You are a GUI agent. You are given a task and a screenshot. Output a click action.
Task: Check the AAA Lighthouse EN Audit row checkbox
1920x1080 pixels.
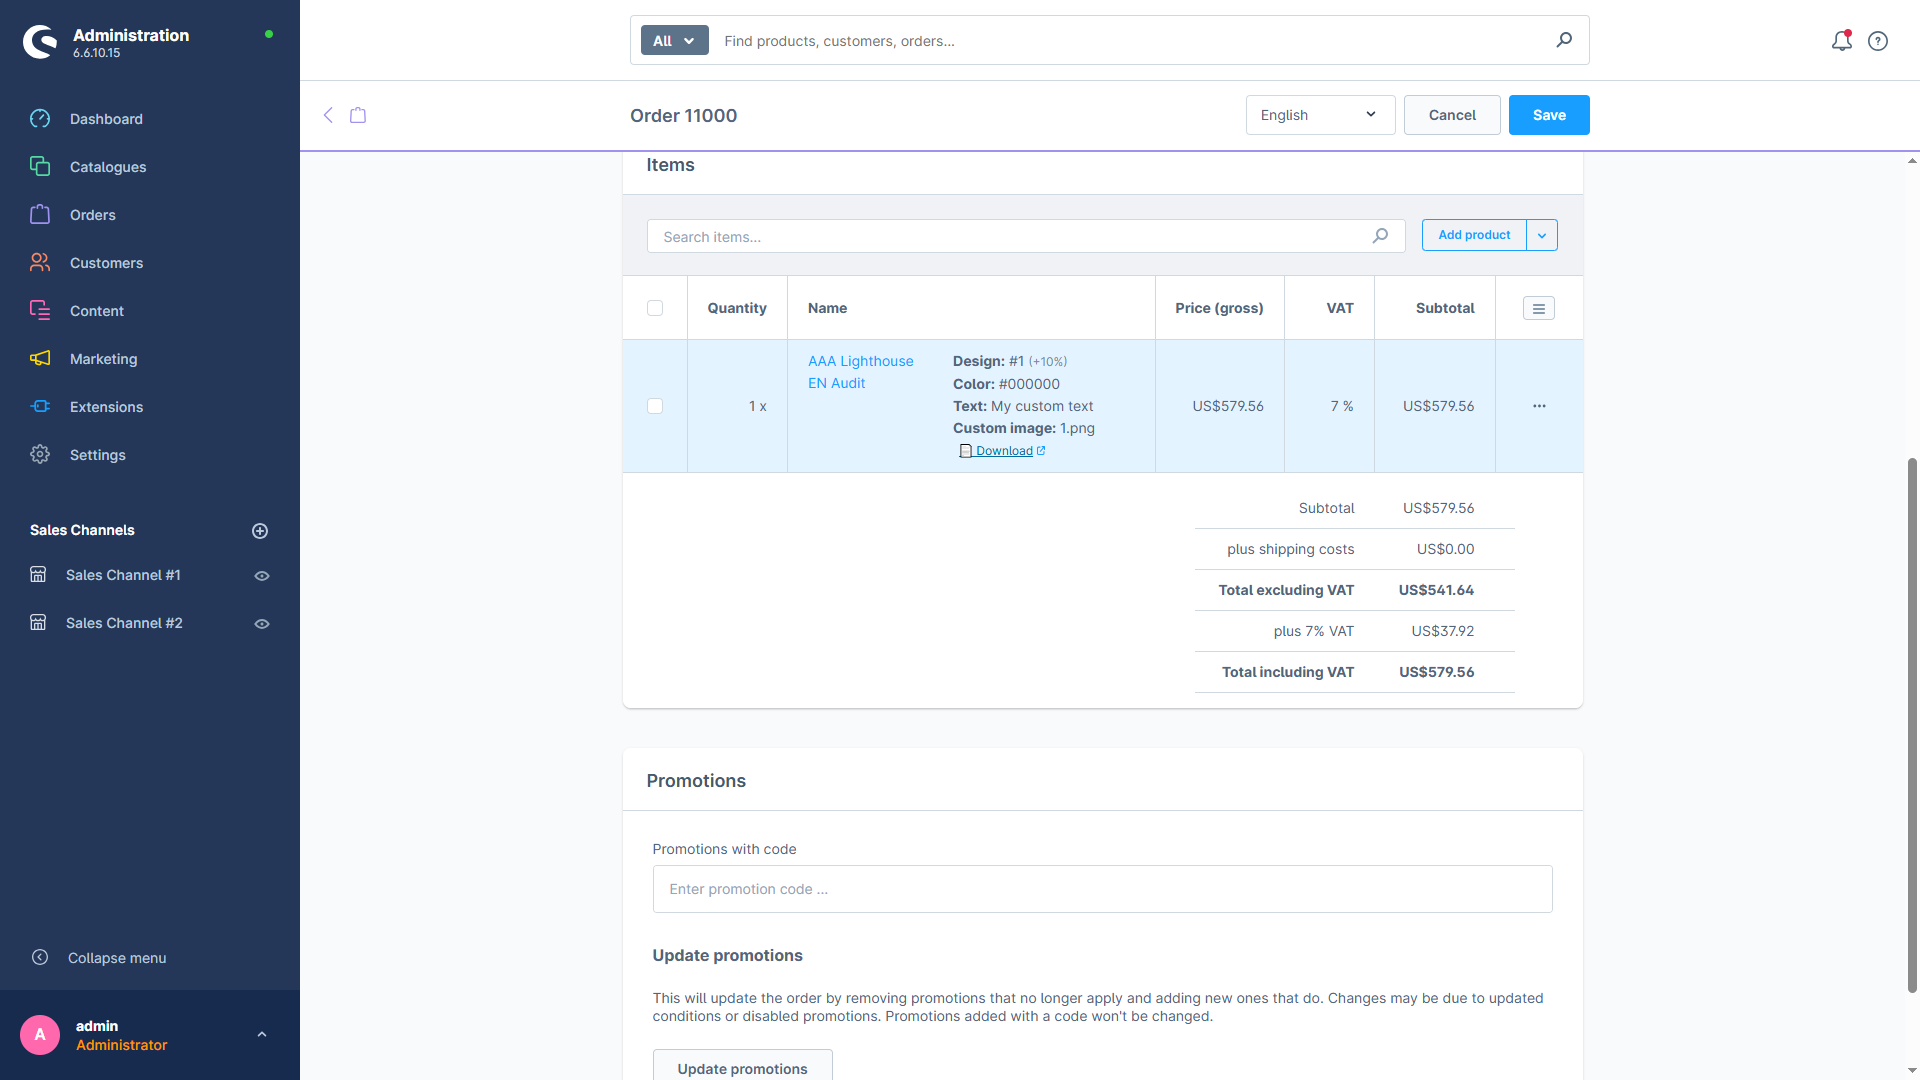point(655,406)
